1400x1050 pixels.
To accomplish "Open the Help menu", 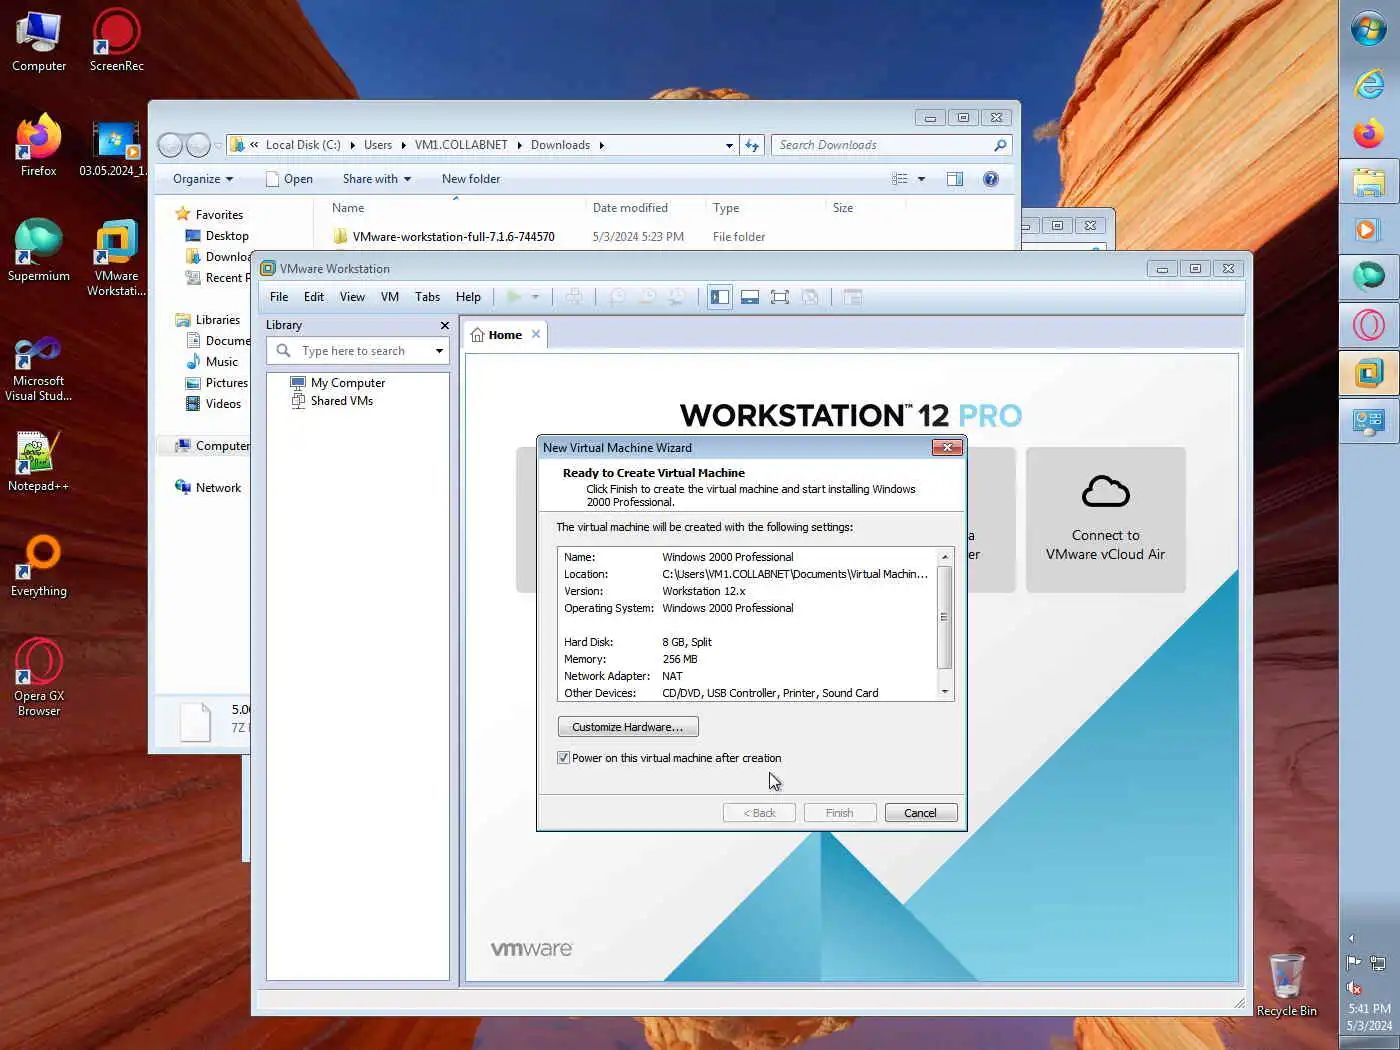I will coord(468,297).
